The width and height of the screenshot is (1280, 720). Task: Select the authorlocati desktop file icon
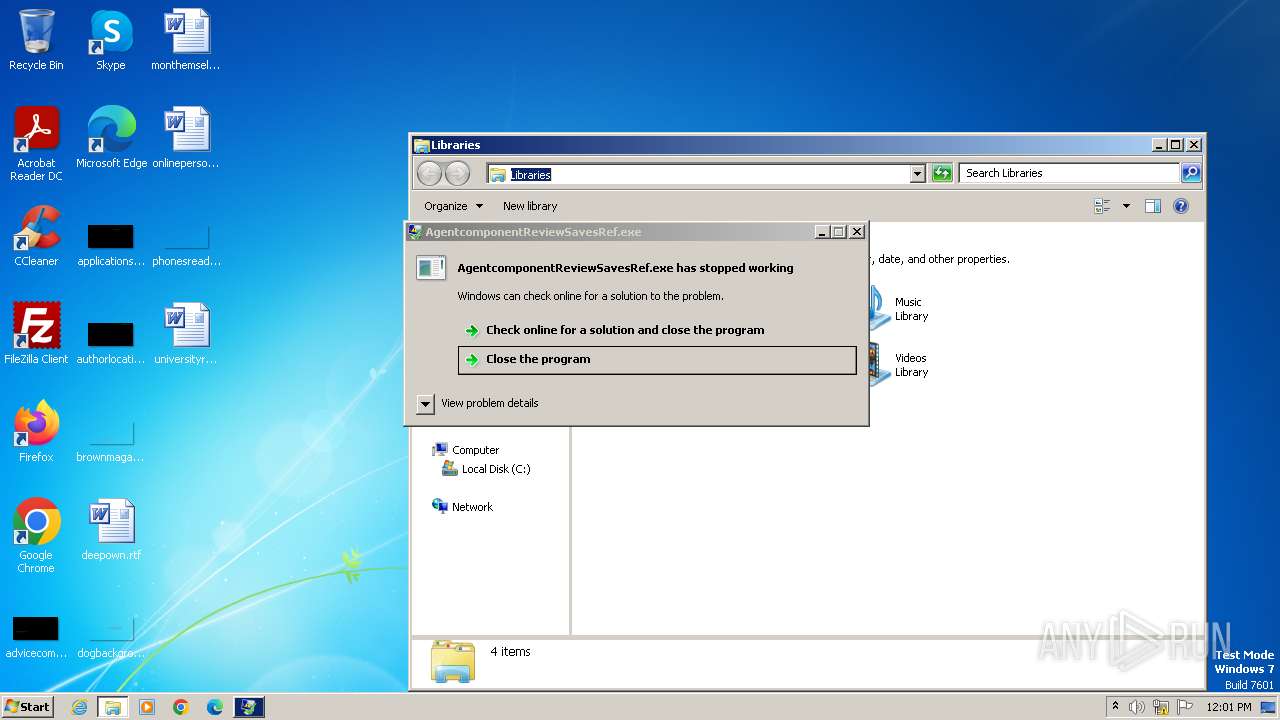[x=111, y=341]
